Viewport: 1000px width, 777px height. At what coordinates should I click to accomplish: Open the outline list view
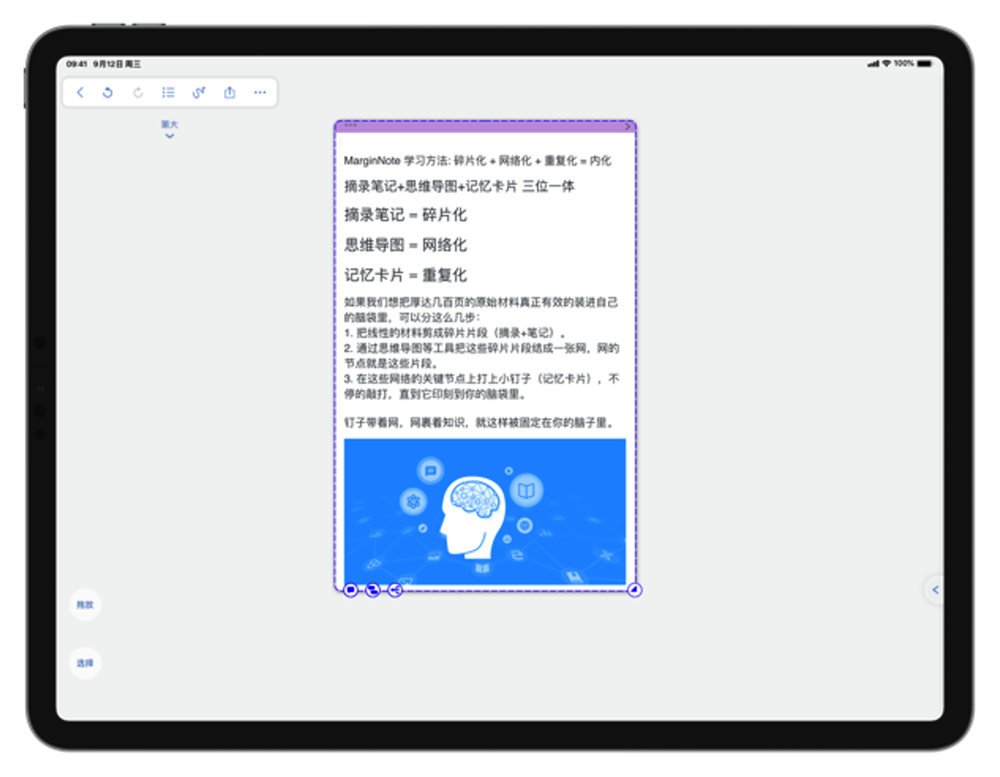[x=168, y=92]
